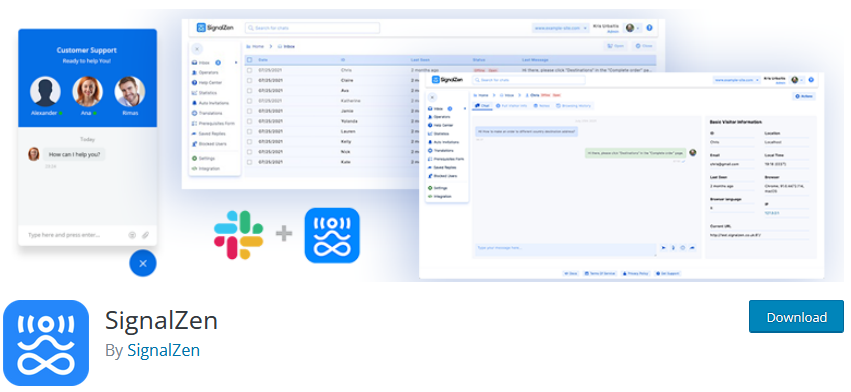The height and width of the screenshot is (392, 851).
Task: Check the checkbox on the Yolanda row
Action: click(x=249, y=121)
